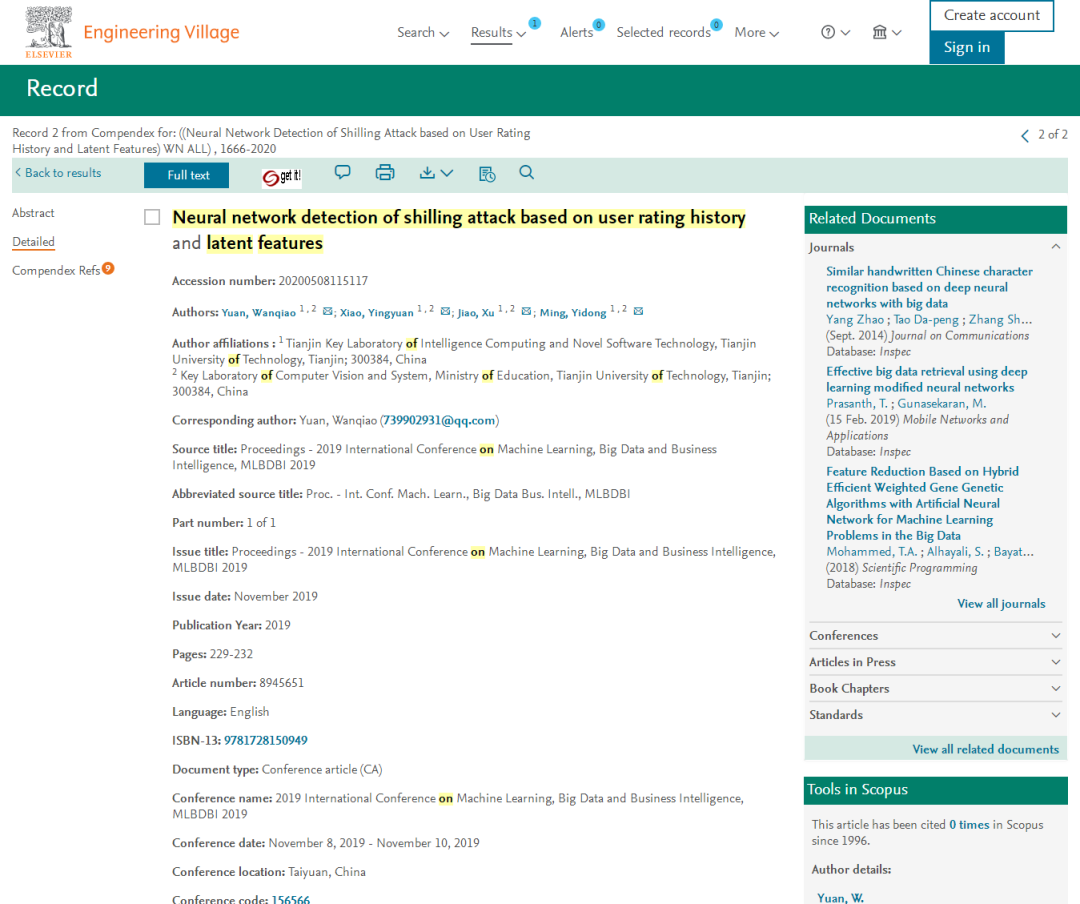
Task: Open author Yuan, Wanqiao link
Action: [258, 313]
